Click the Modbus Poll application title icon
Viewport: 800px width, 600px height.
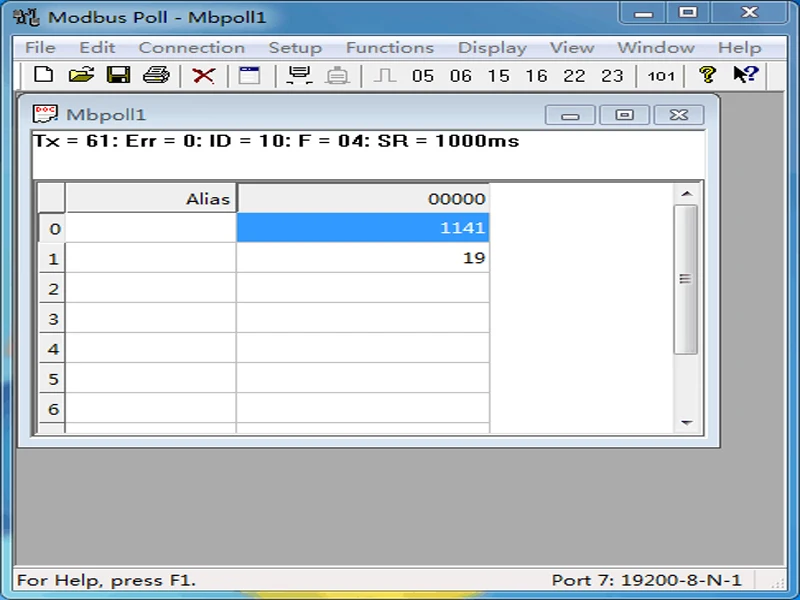coord(26,17)
